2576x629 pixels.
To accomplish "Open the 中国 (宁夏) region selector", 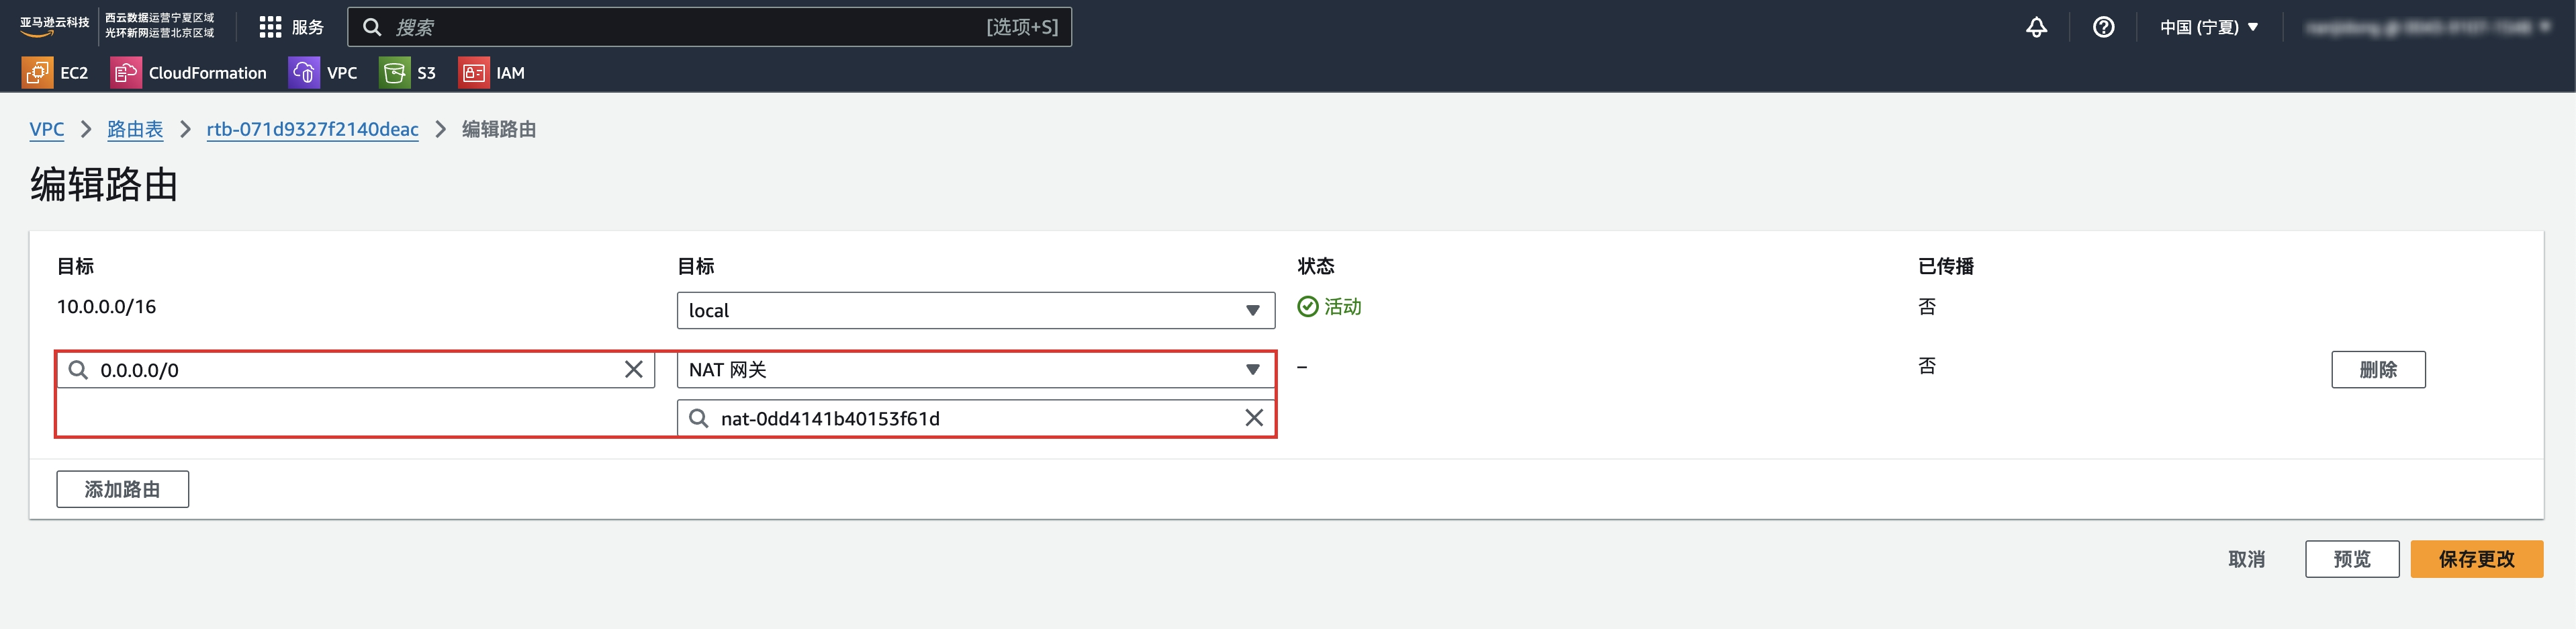I will (2209, 27).
